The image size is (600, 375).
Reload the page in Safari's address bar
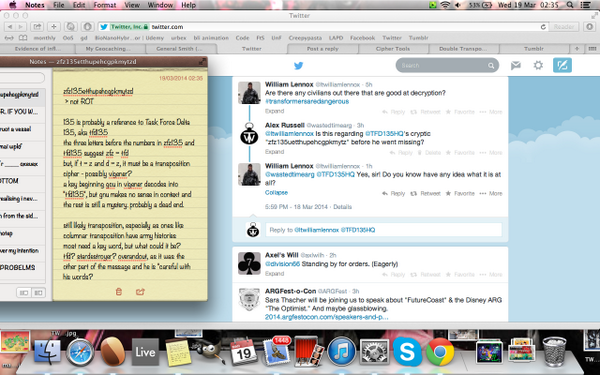pos(543,27)
